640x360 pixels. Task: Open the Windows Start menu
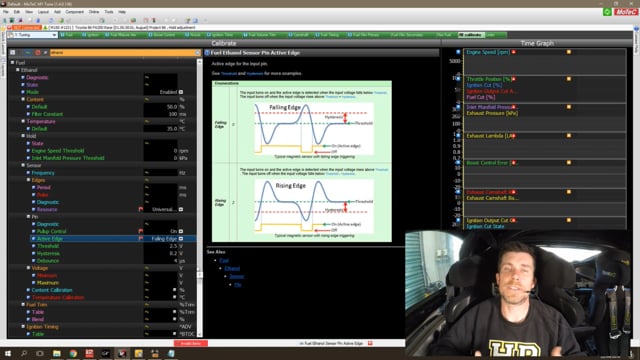7,353
